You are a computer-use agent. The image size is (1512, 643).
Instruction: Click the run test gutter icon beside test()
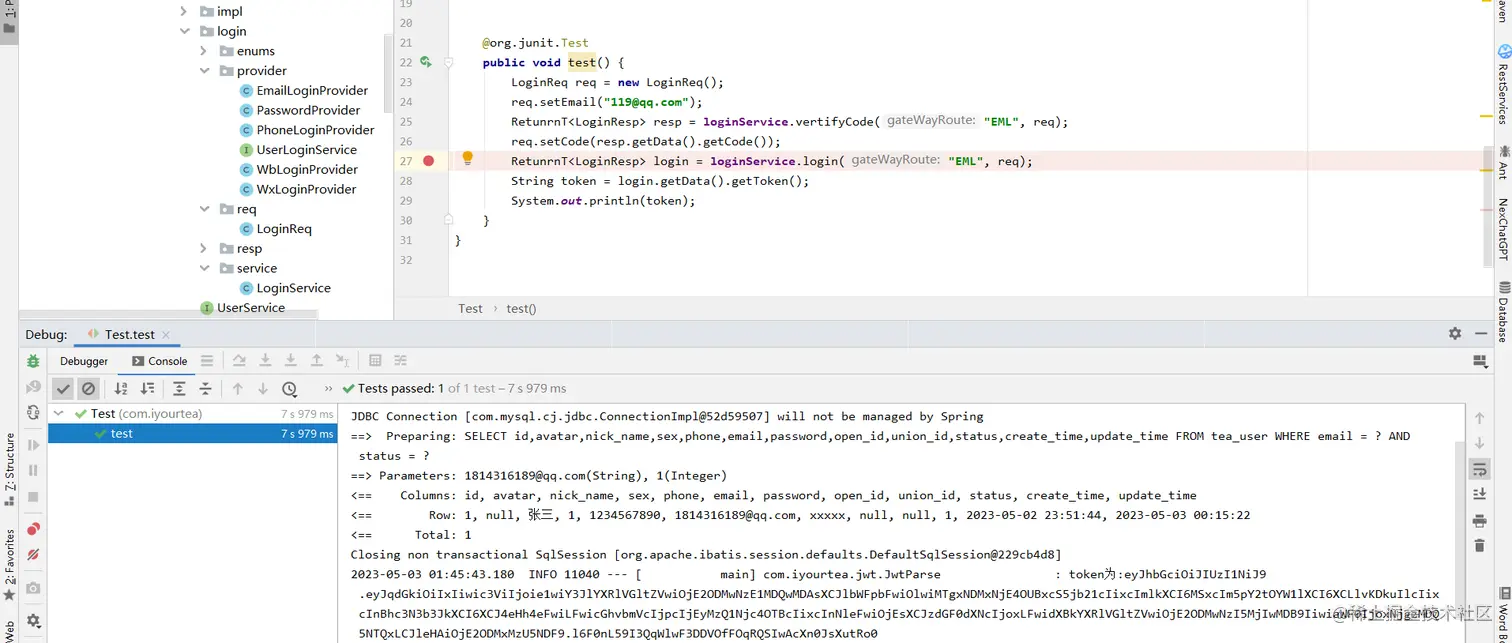(425, 62)
